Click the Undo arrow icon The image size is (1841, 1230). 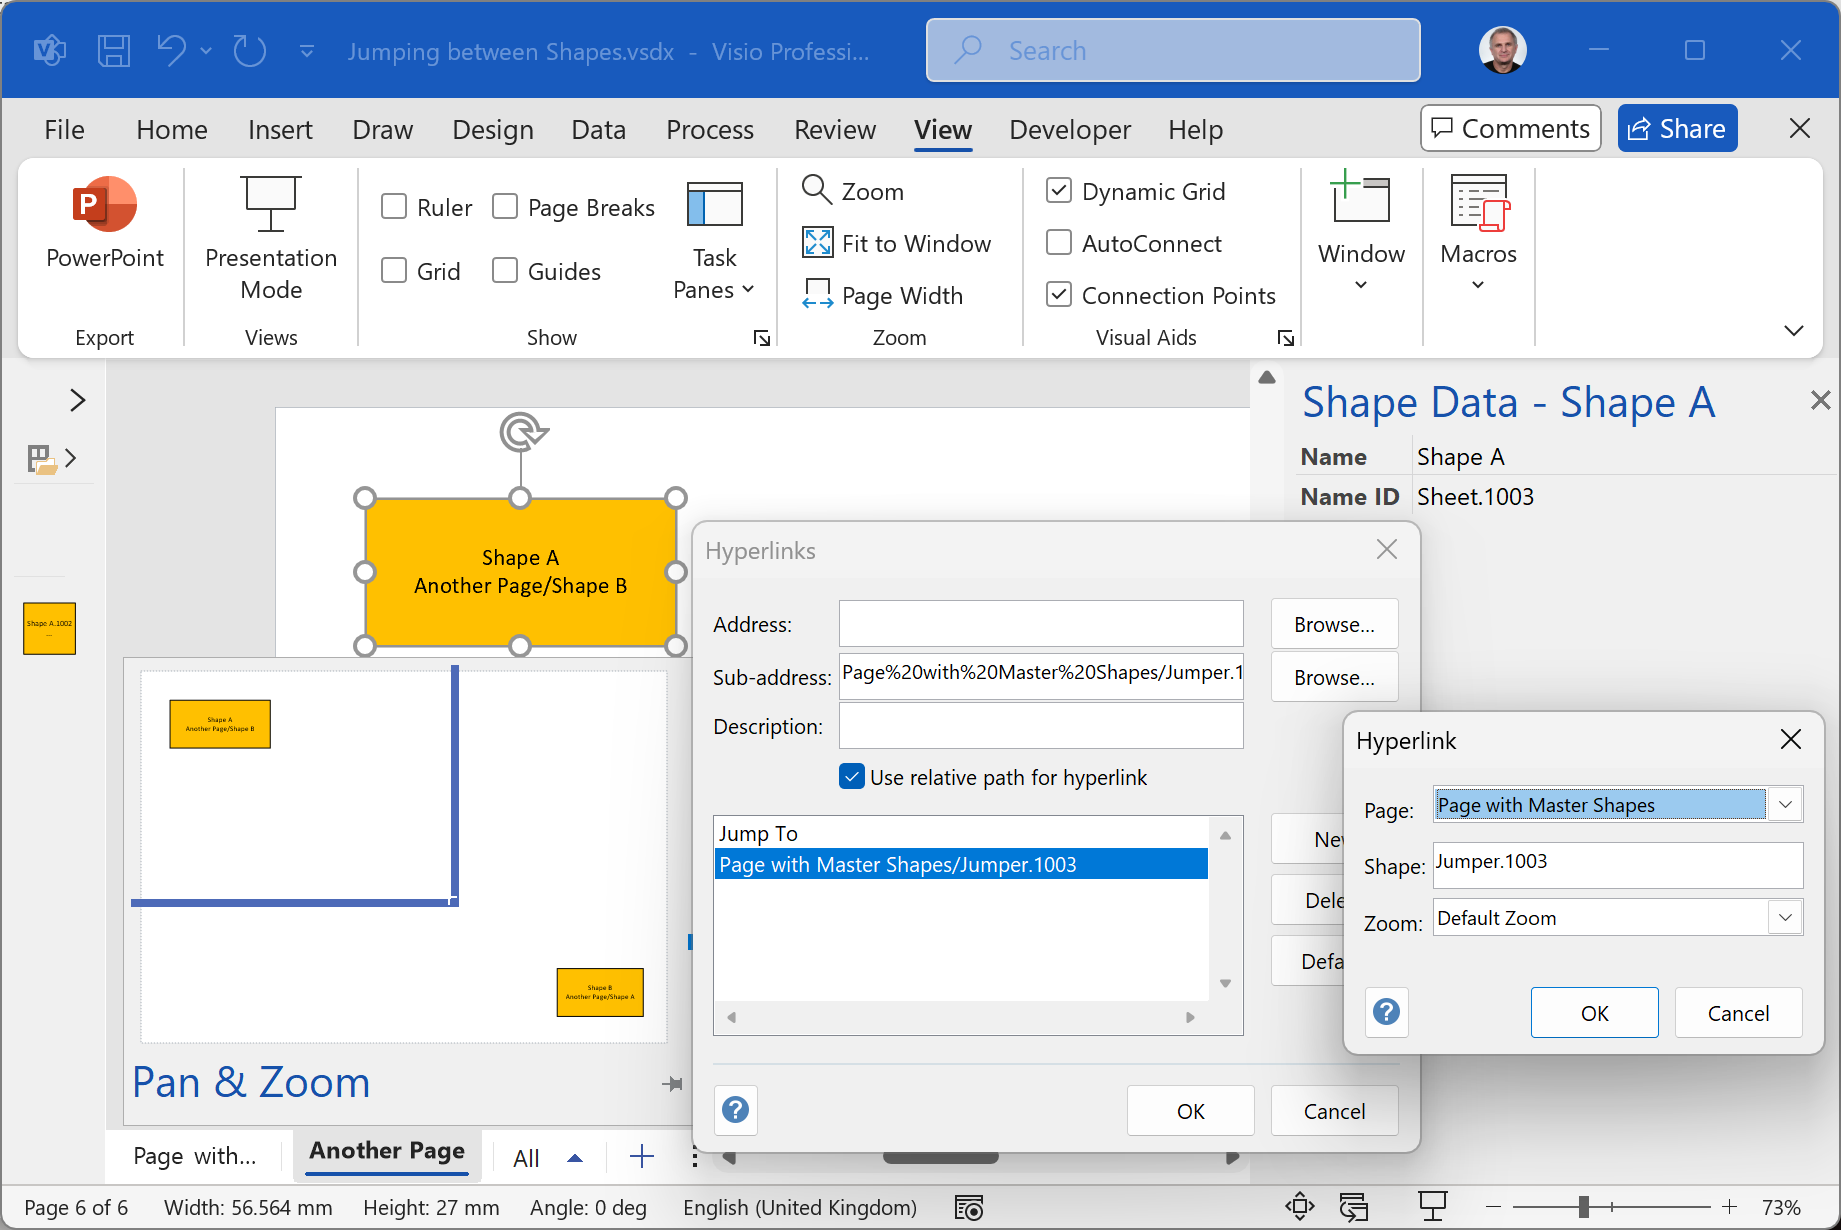172,50
